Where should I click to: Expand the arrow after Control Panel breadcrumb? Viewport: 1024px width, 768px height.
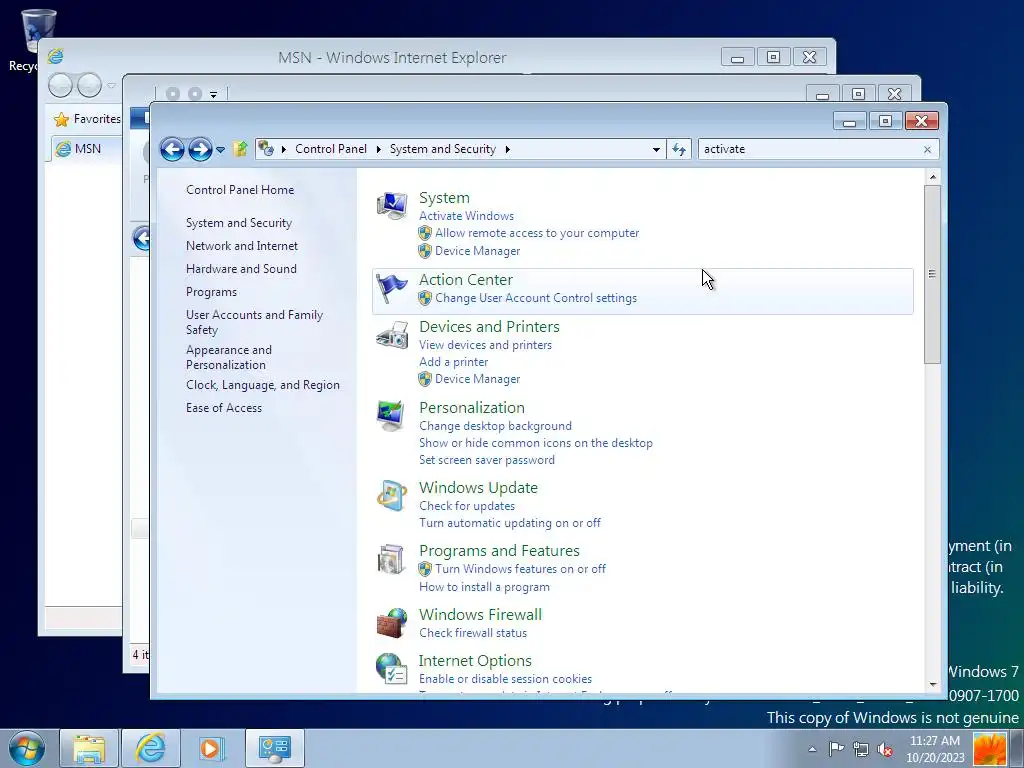[379, 150]
